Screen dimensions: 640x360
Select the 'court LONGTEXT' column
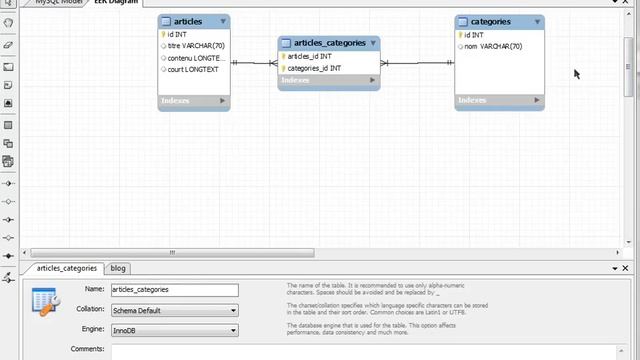[190, 69]
